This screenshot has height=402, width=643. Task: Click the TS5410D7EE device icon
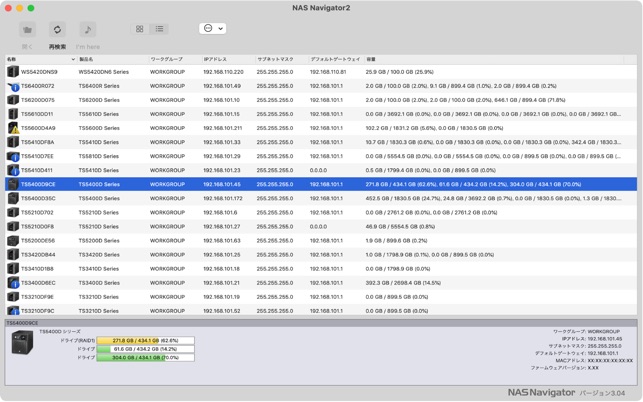[13, 156]
